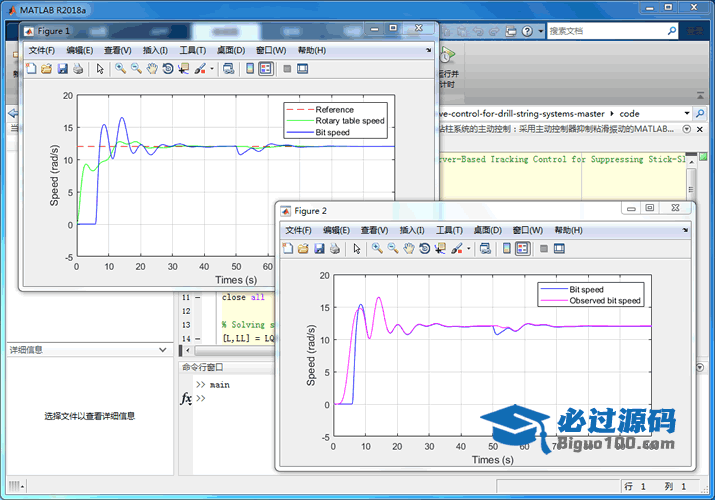Activate Zoom In tool in Figure 2
Image resolution: width=715 pixels, height=500 pixels.
click(377, 248)
